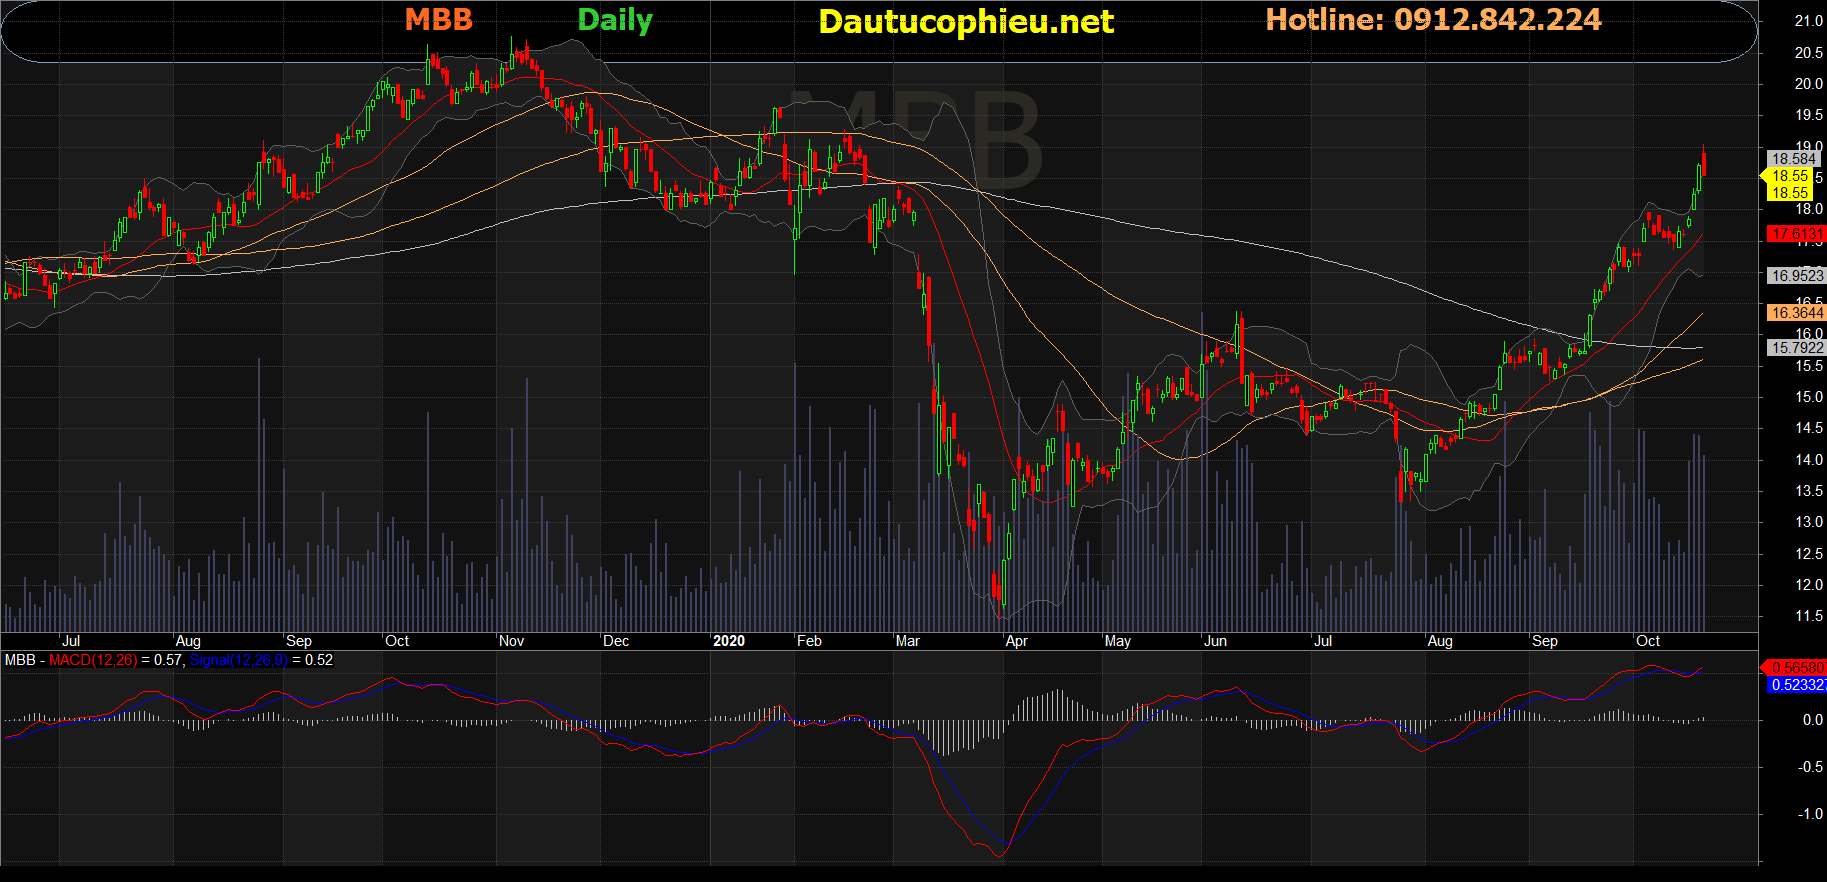The width and height of the screenshot is (1827, 882).
Task: Select the blue 0.523327 signal value tag
Action: point(1796,685)
